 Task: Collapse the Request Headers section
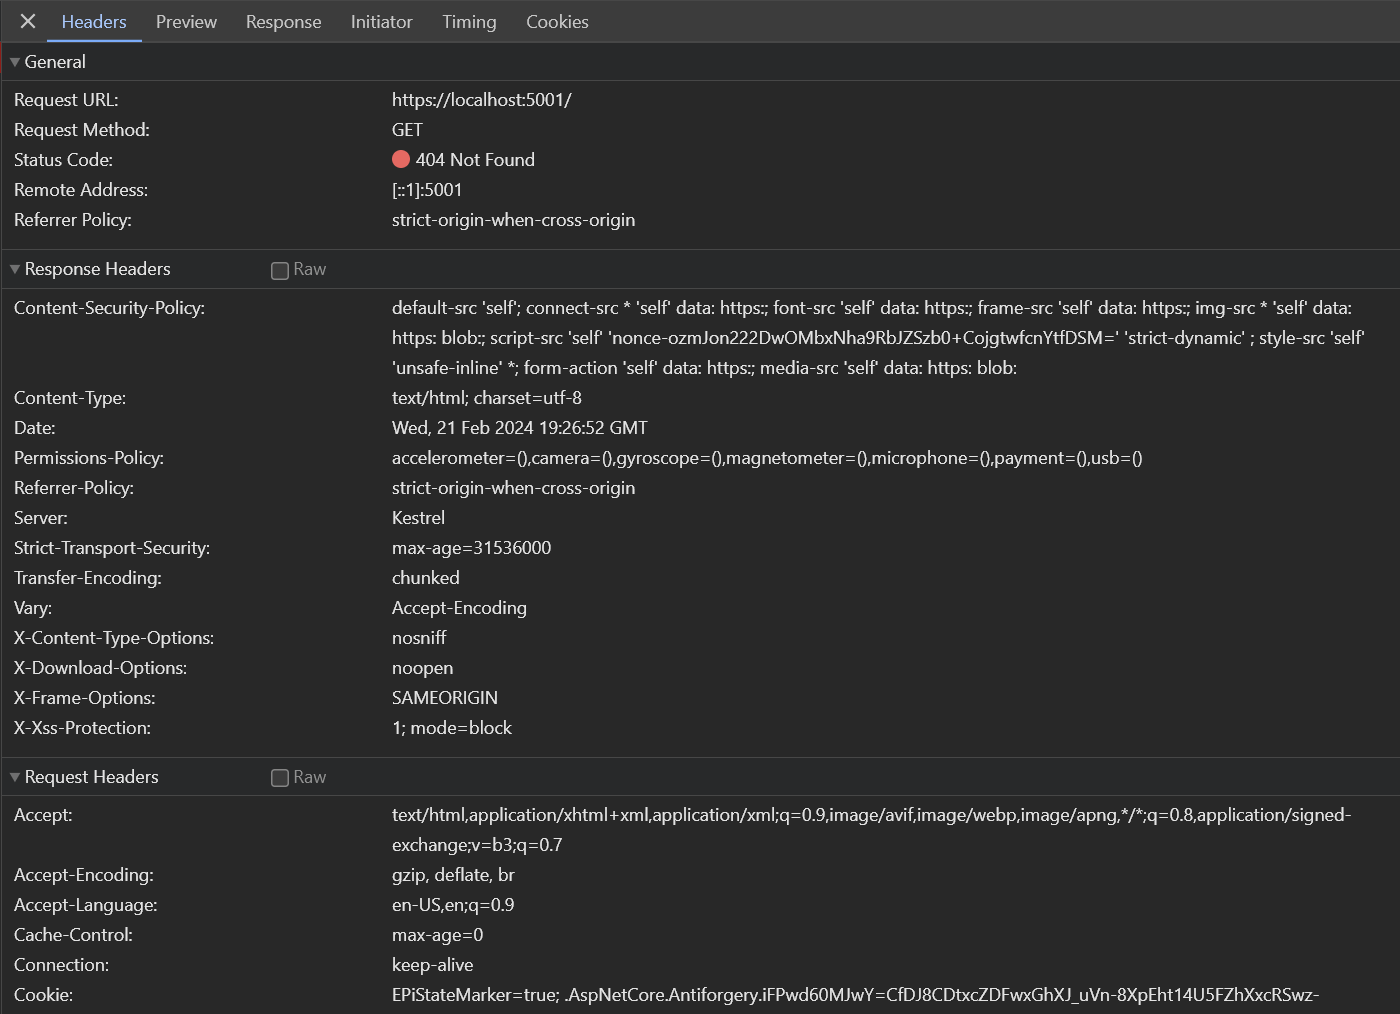[15, 777]
